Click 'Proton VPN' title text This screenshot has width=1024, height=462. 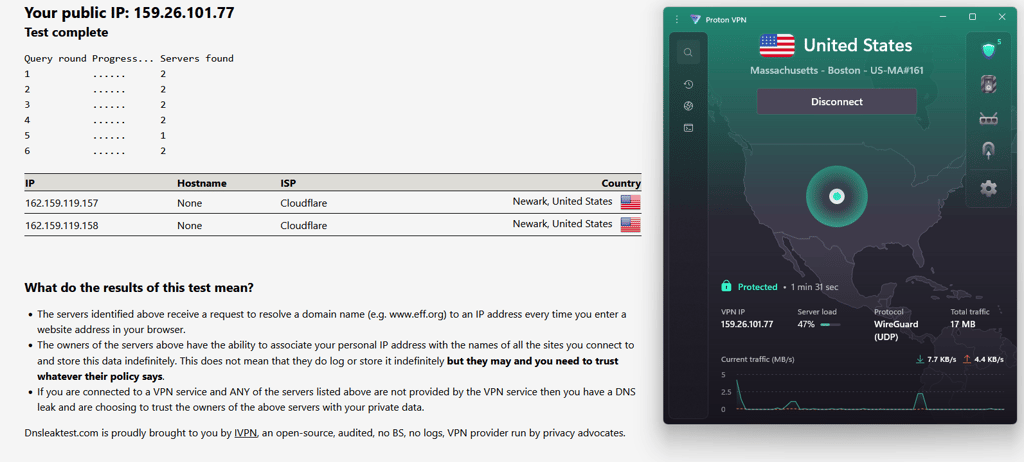pyautogui.click(x=725, y=20)
